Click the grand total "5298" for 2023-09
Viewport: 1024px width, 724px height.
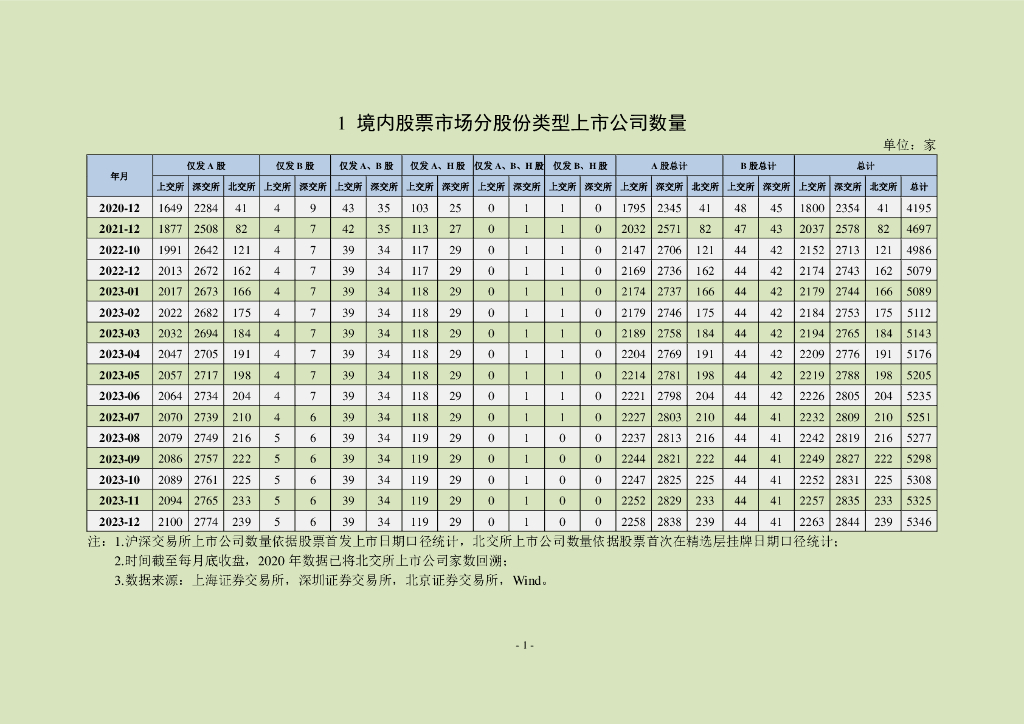tap(919, 459)
